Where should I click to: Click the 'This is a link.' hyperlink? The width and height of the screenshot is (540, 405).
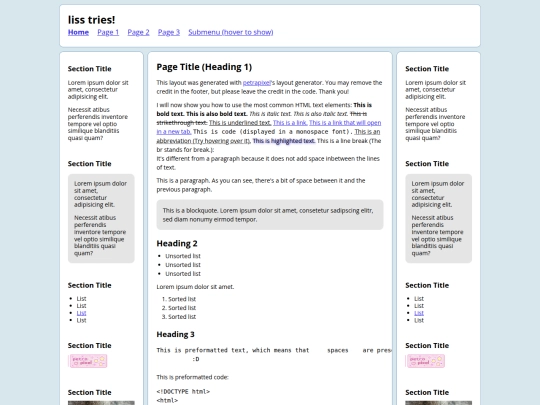(x=290, y=123)
